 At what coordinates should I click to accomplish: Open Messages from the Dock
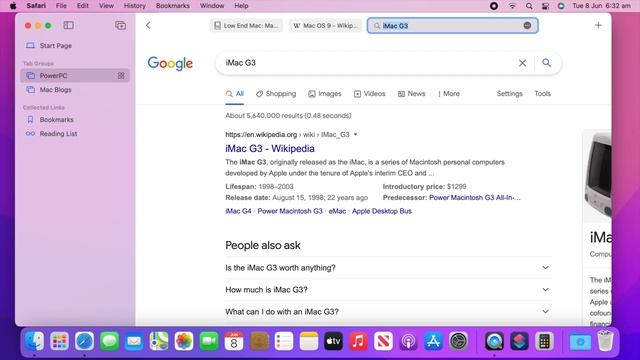tap(109, 341)
